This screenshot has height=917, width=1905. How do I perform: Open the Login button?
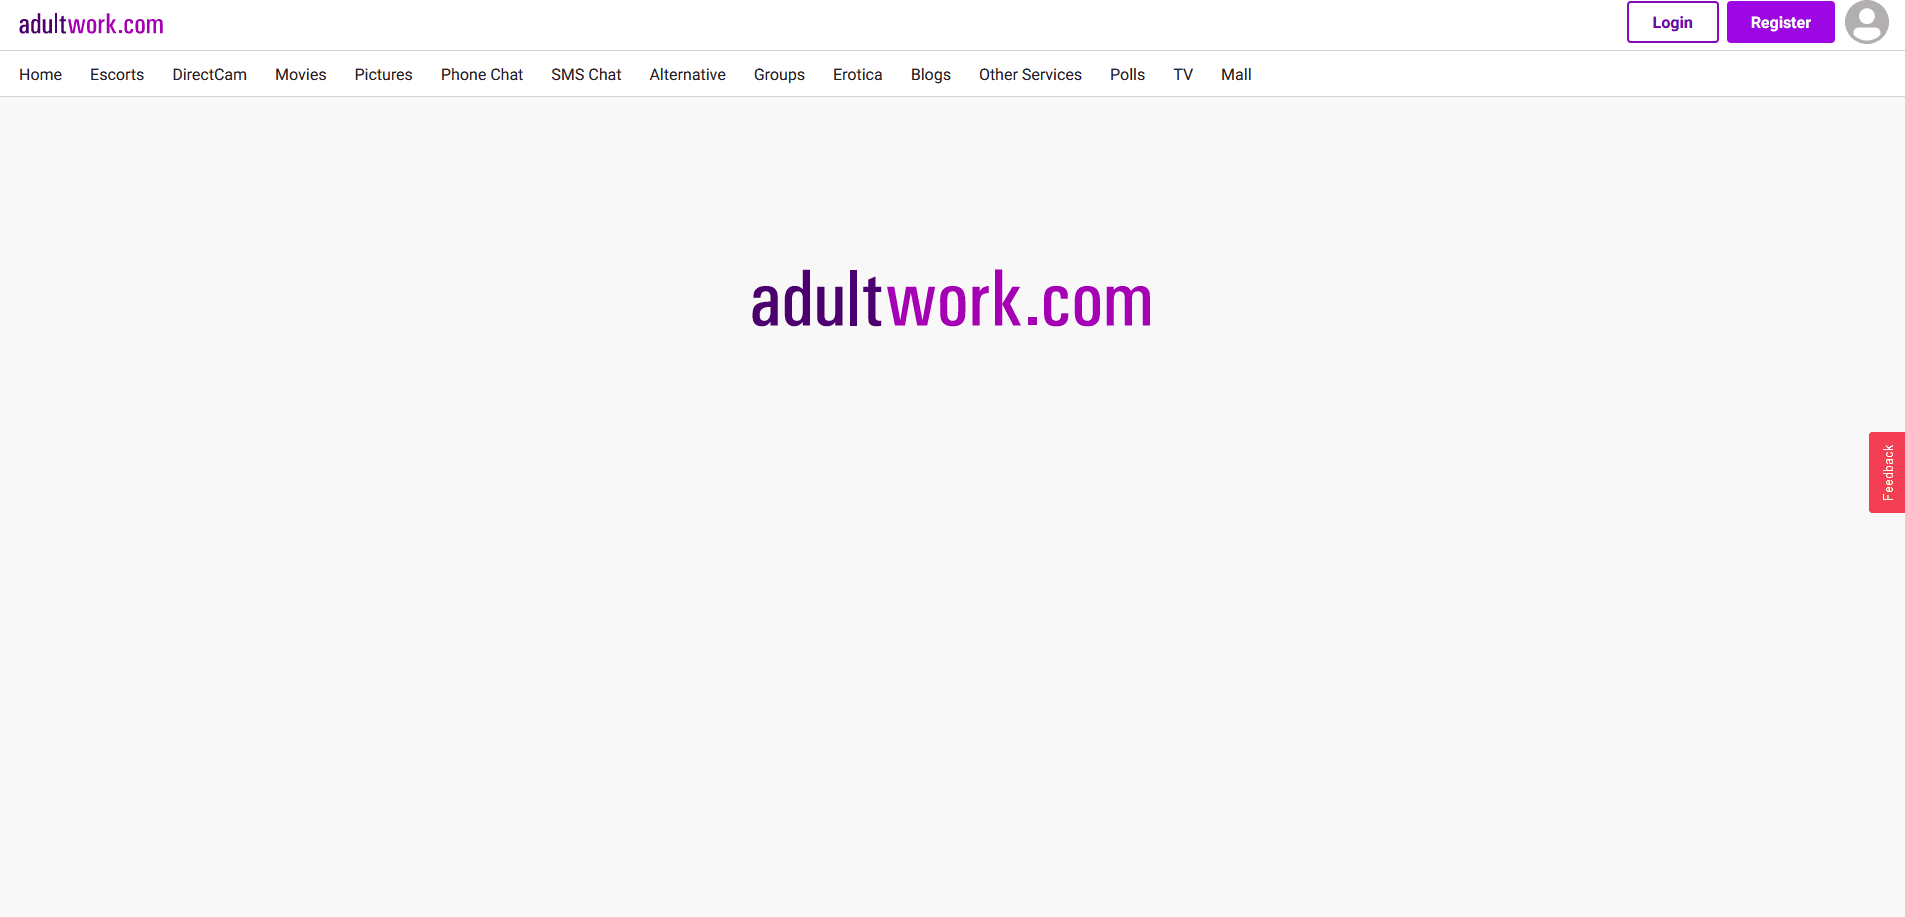pos(1672,22)
